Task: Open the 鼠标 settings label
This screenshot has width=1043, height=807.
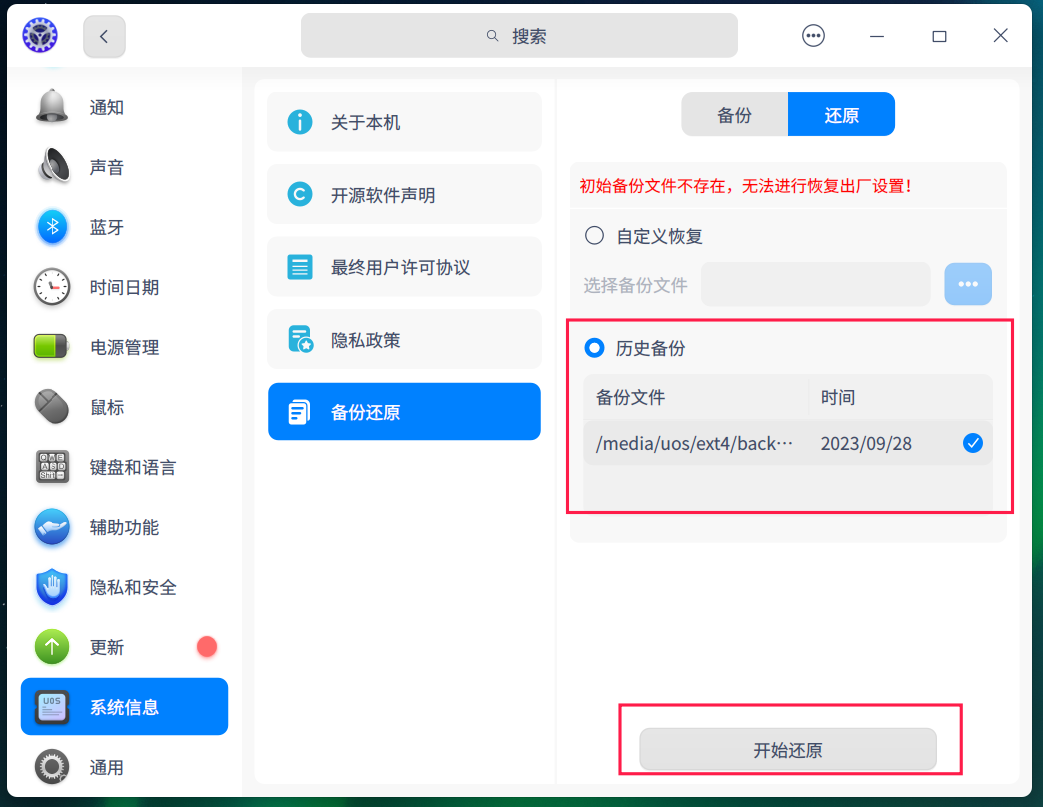Action: point(107,406)
